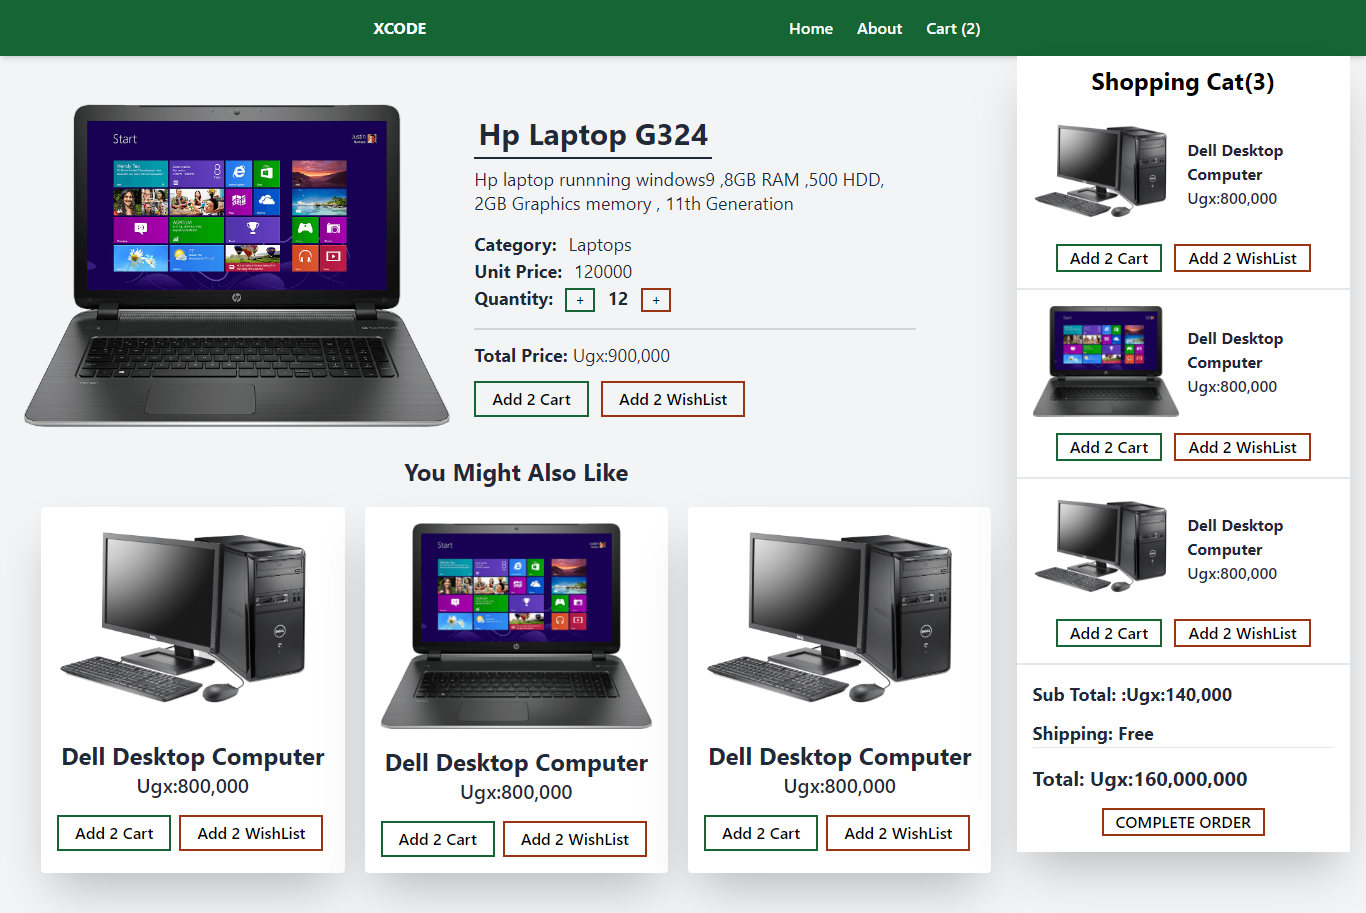This screenshot has height=913, width=1366.
Task: Add Hp Laptop G324 to cart
Action: click(x=531, y=399)
